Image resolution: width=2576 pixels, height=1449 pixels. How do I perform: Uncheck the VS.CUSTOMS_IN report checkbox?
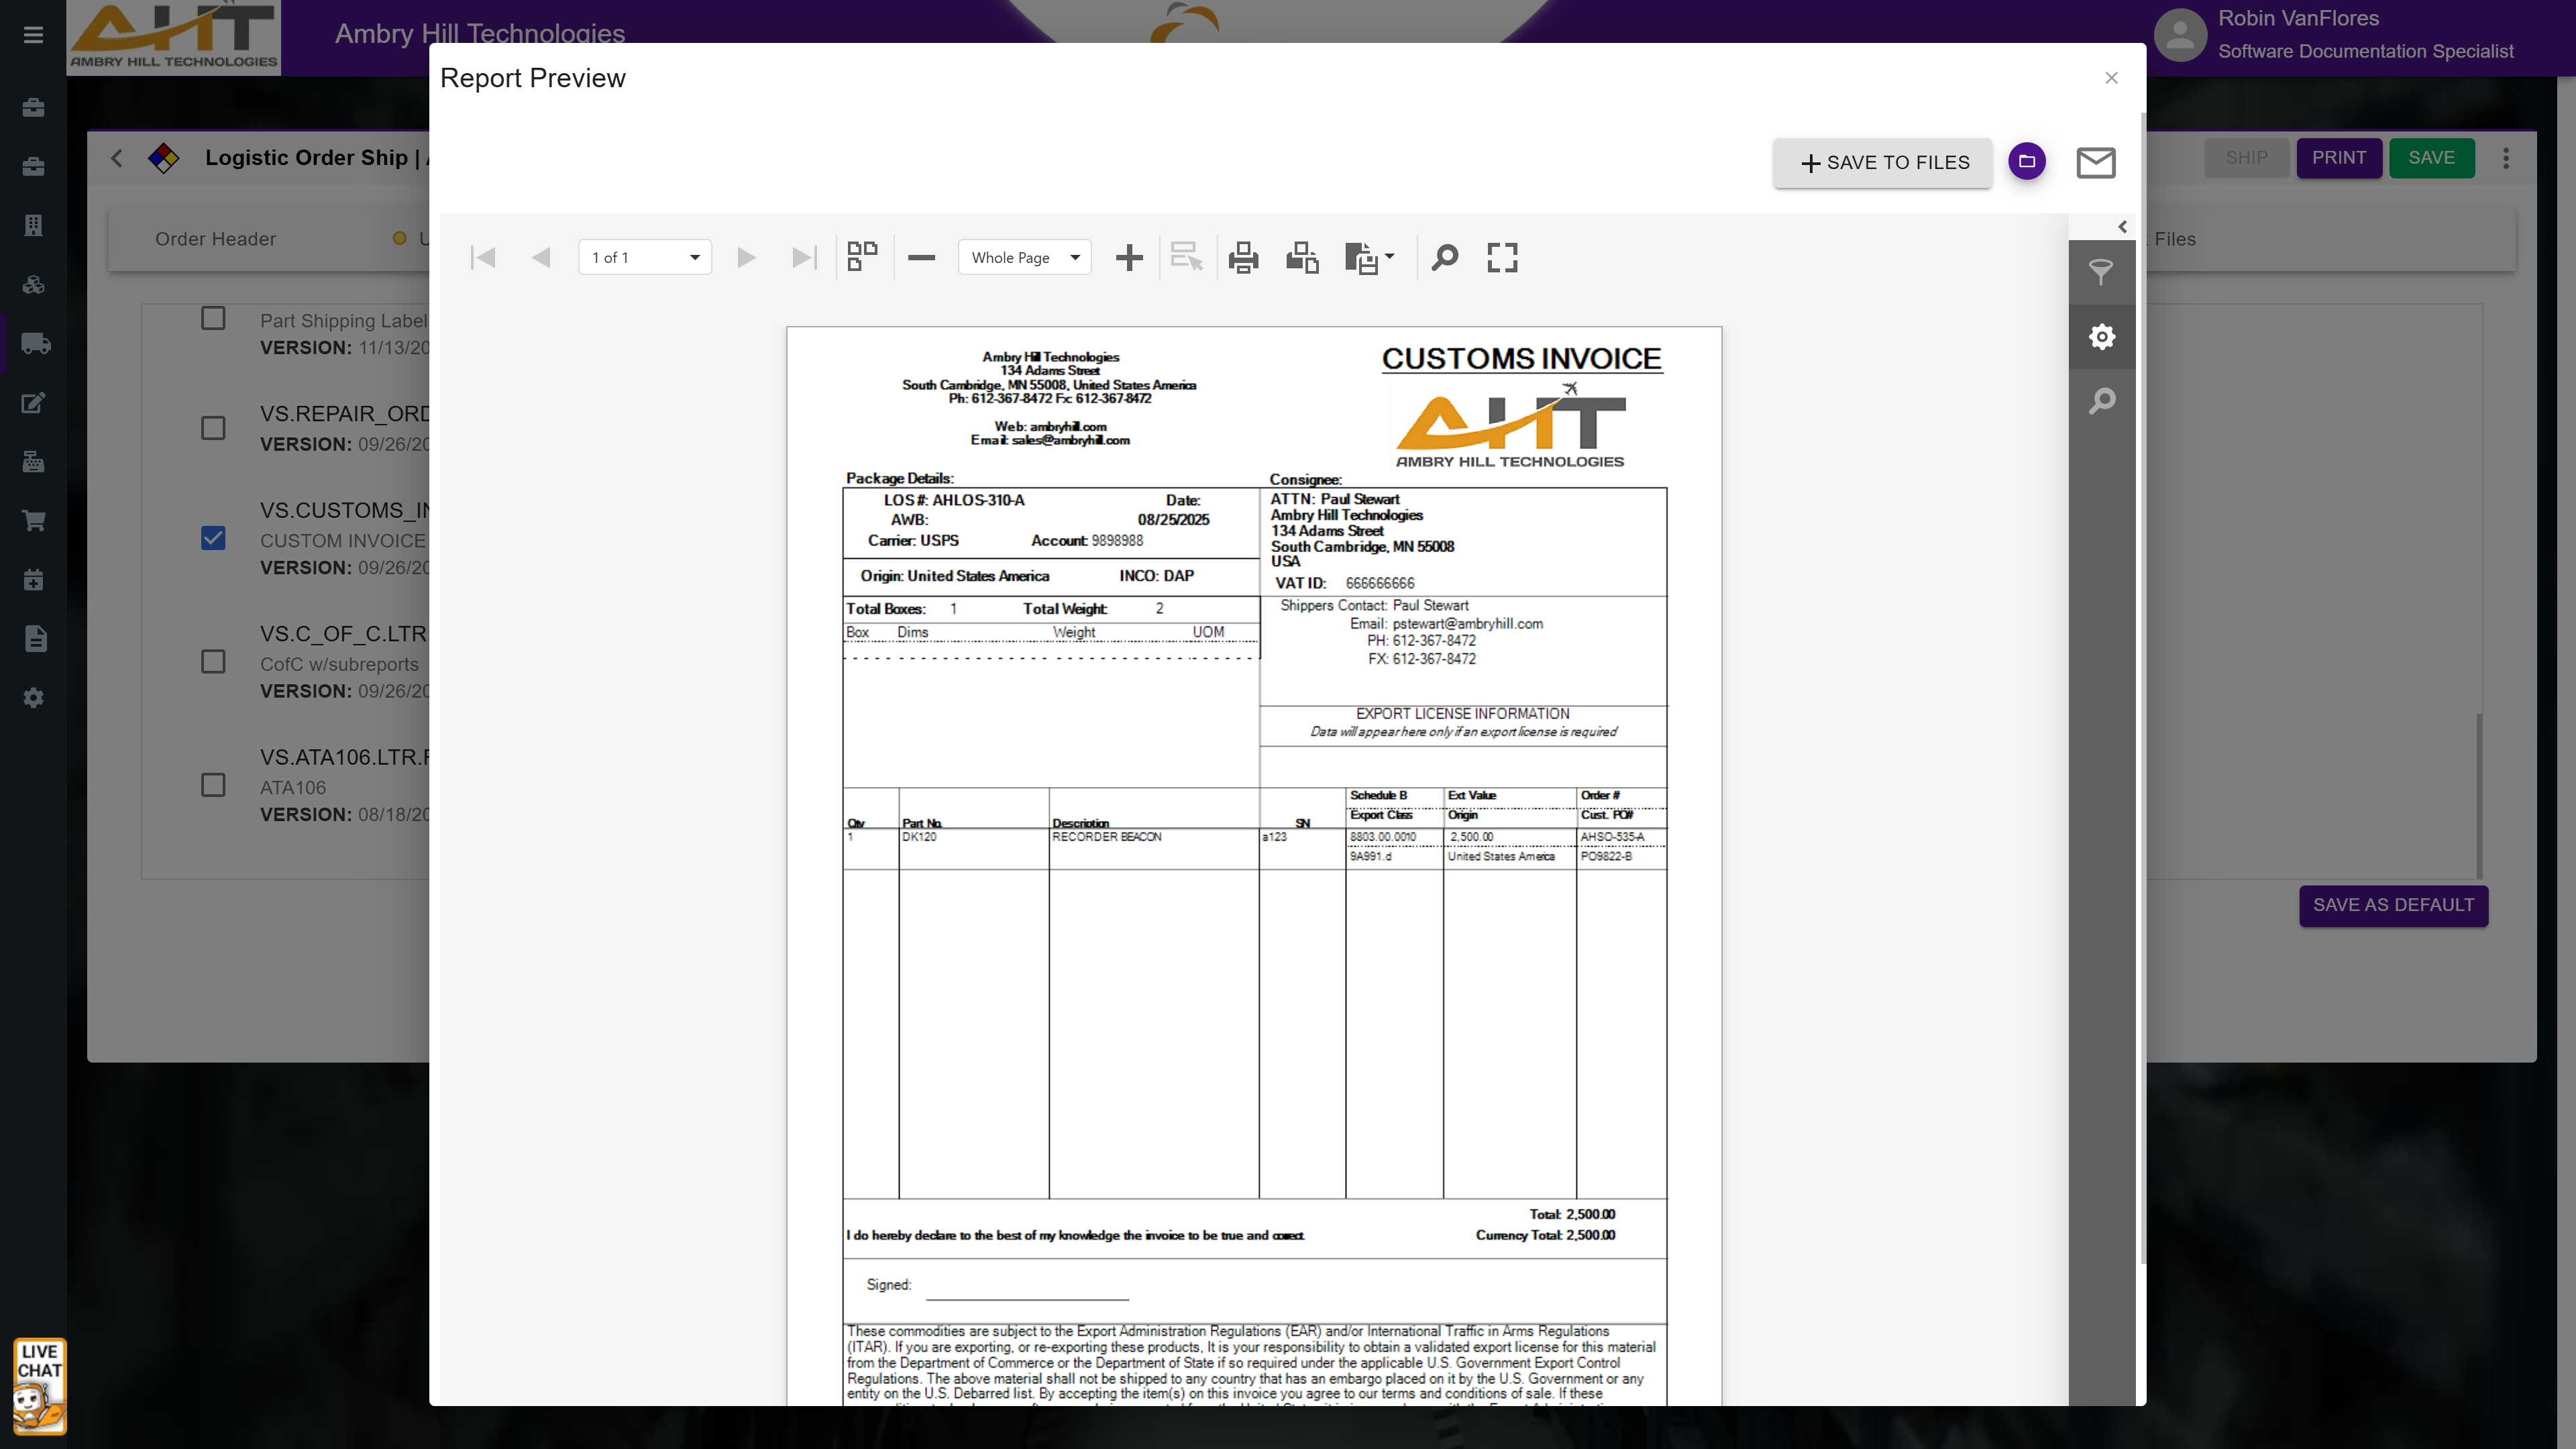213,538
